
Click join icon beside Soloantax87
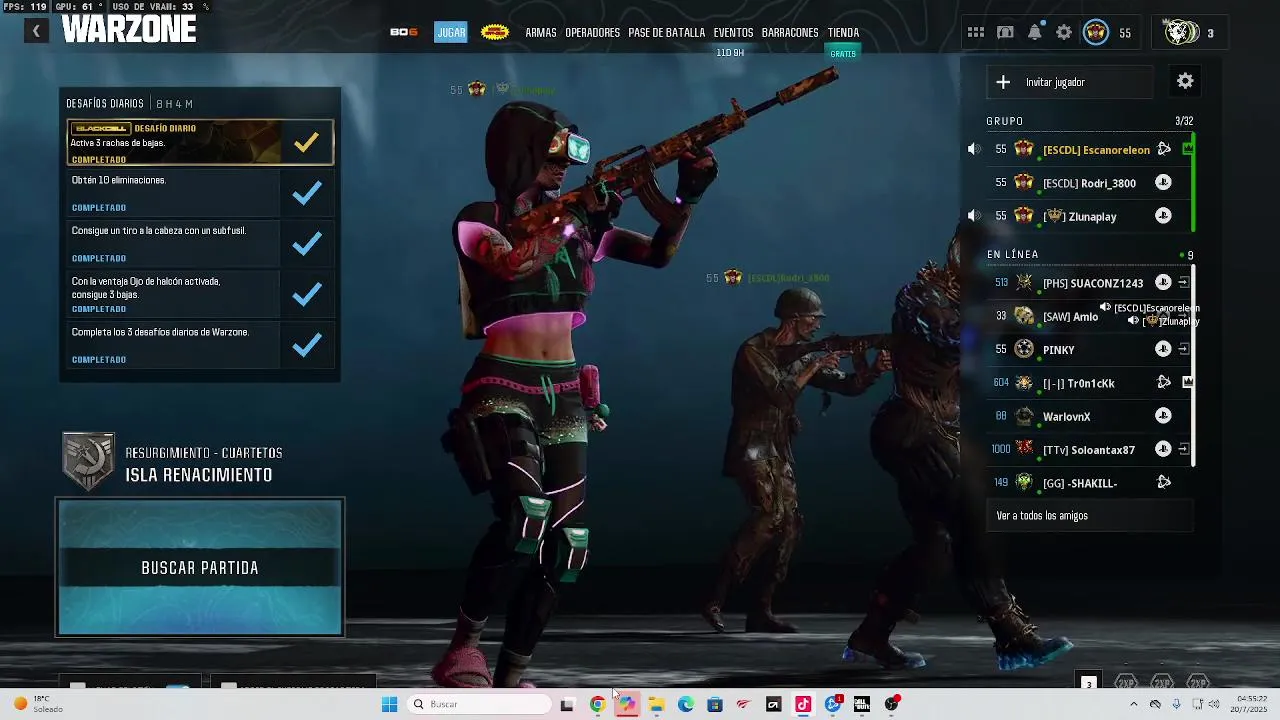coord(1183,449)
